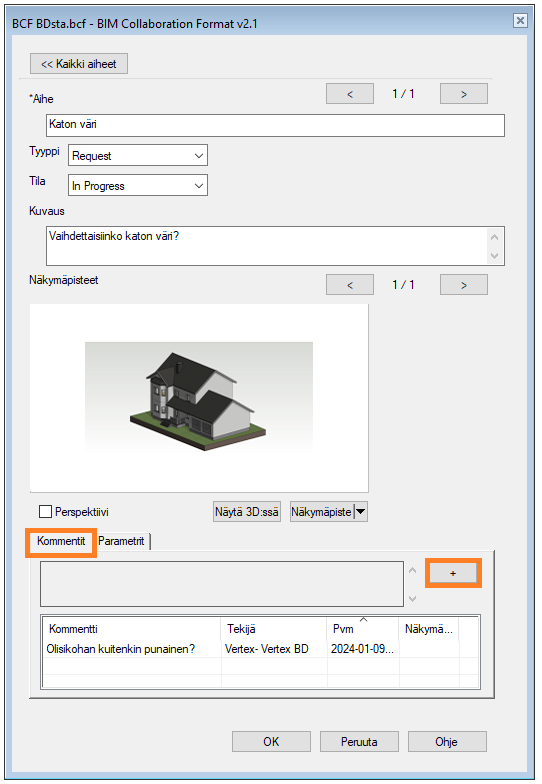Switch to the Kommentit tab
This screenshot has width=542, height=784.
pyautogui.click(x=61, y=542)
